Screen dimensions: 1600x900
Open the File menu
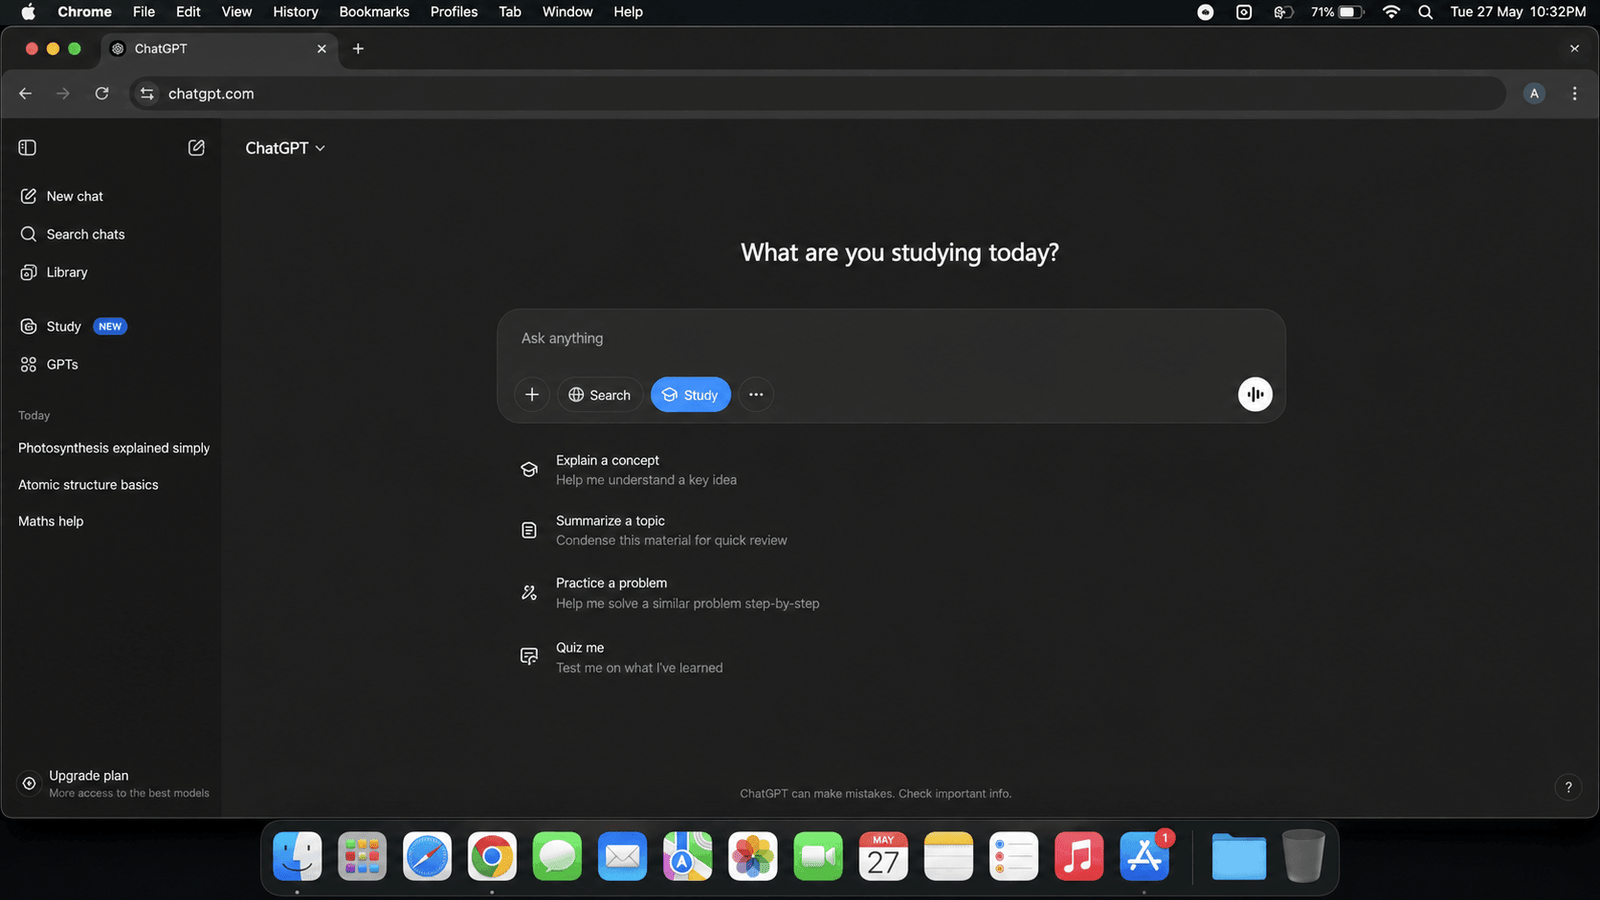tap(144, 12)
